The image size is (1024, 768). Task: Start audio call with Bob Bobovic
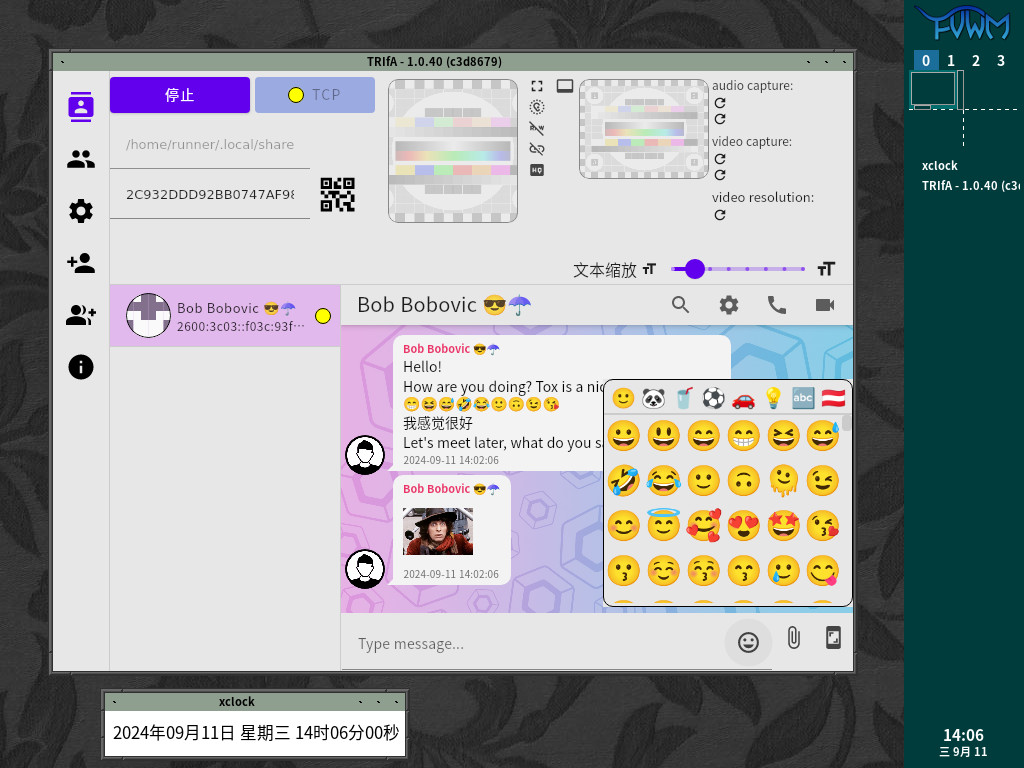point(776,305)
